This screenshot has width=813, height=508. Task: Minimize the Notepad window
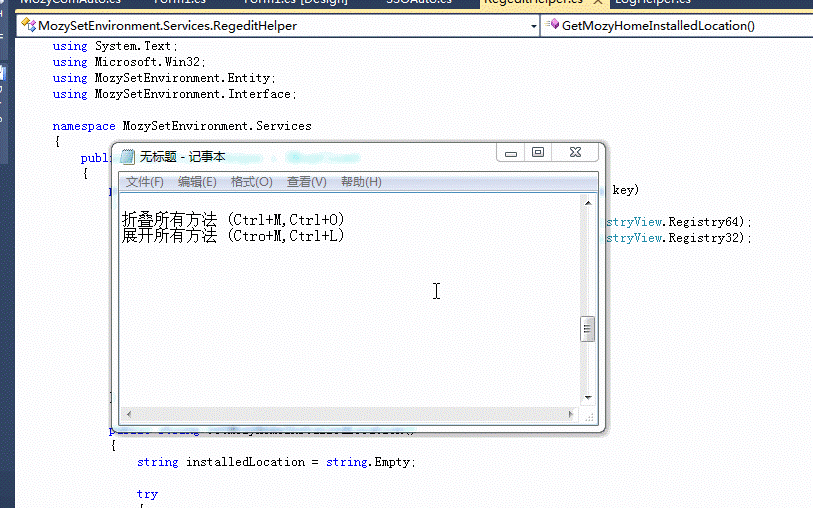(511, 152)
